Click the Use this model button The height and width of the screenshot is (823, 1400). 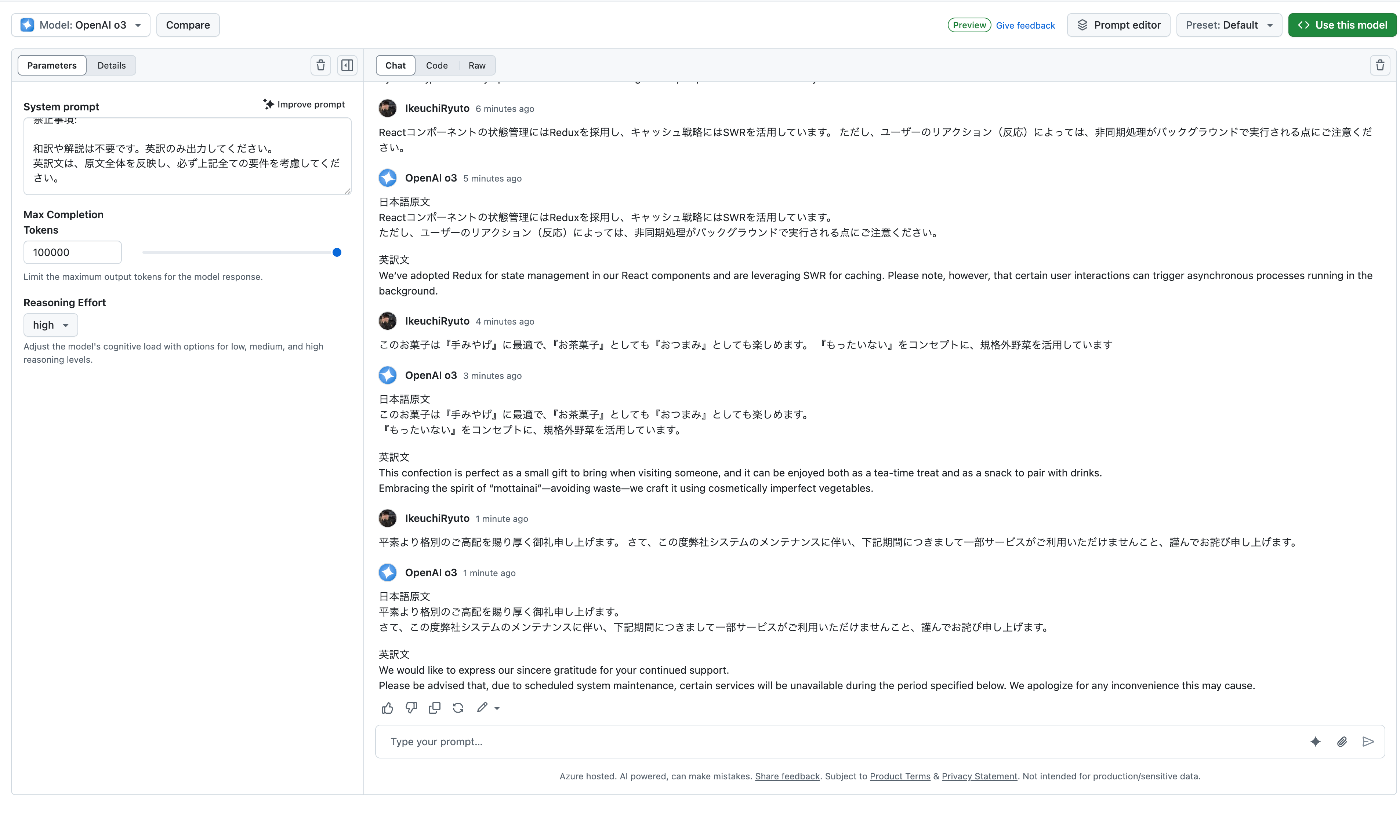click(x=1342, y=25)
